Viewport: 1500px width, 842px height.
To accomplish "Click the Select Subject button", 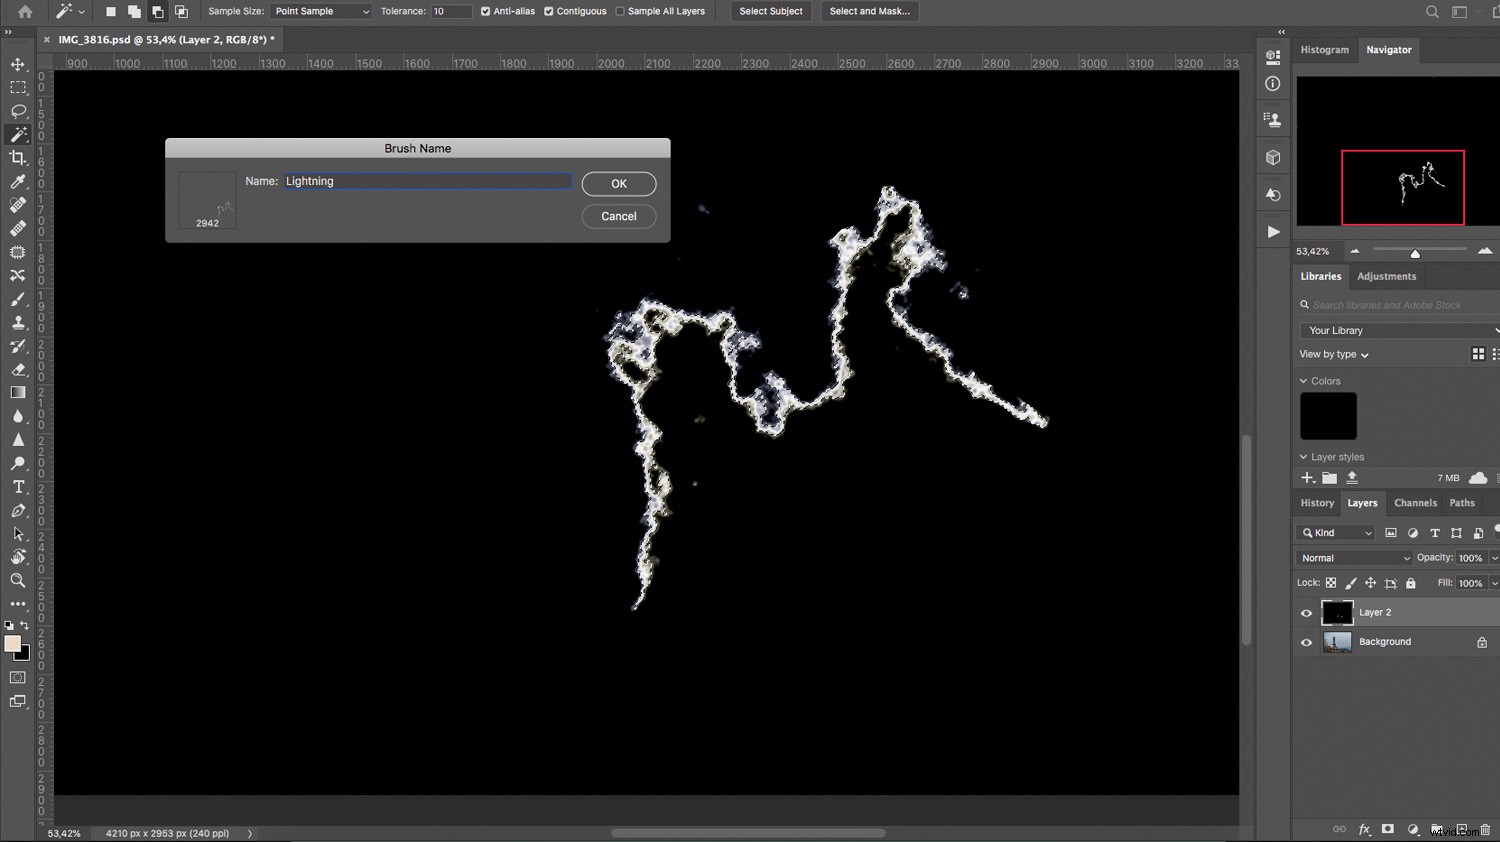I will (x=770, y=11).
